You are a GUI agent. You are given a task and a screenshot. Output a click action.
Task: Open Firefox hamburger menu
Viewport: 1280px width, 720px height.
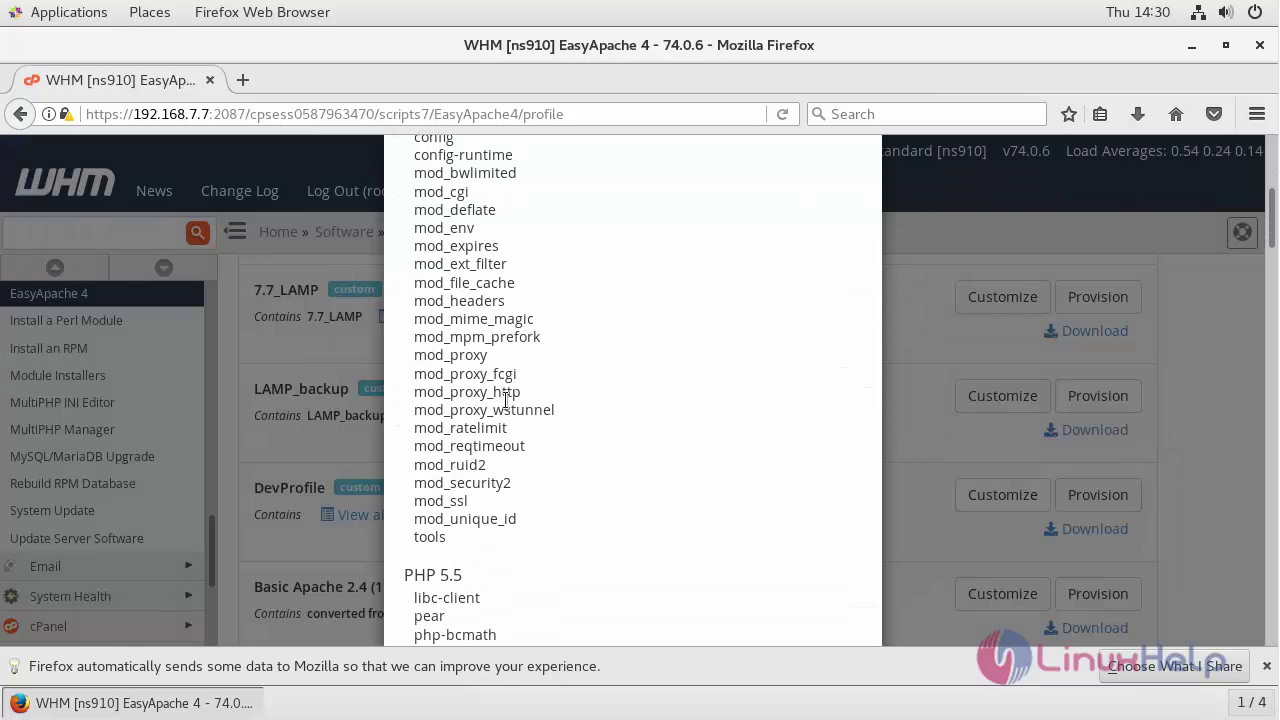coord(1257,114)
